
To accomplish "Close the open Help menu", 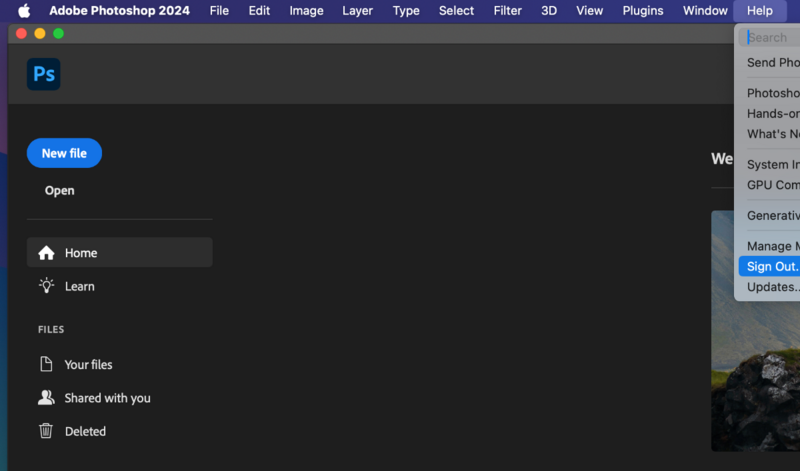I will [760, 11].
